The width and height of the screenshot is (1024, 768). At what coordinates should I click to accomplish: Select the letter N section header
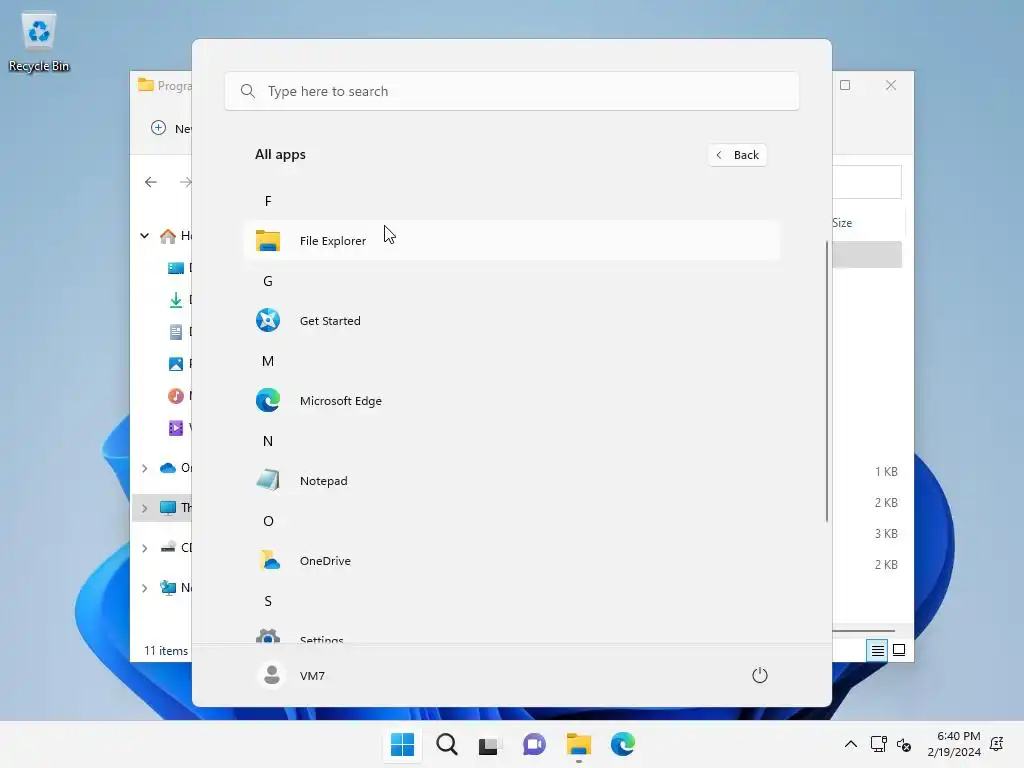click(268, 441)
